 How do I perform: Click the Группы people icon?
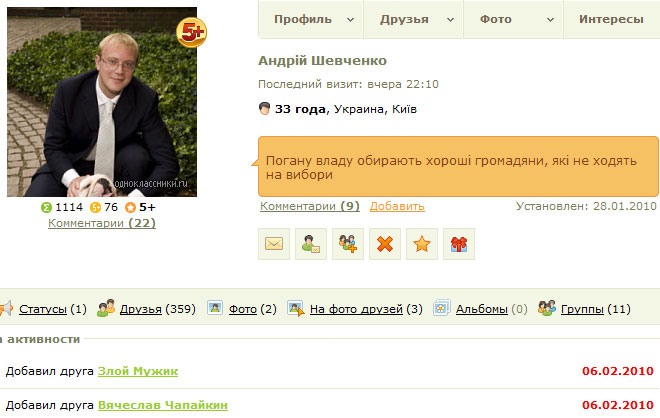click(547, 308)
